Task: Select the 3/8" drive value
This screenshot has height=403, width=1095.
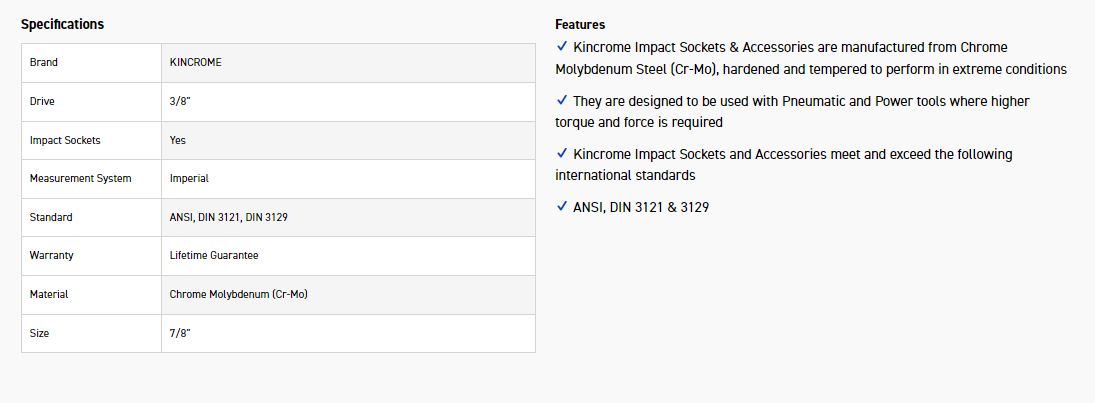Action: pos(180,101)
